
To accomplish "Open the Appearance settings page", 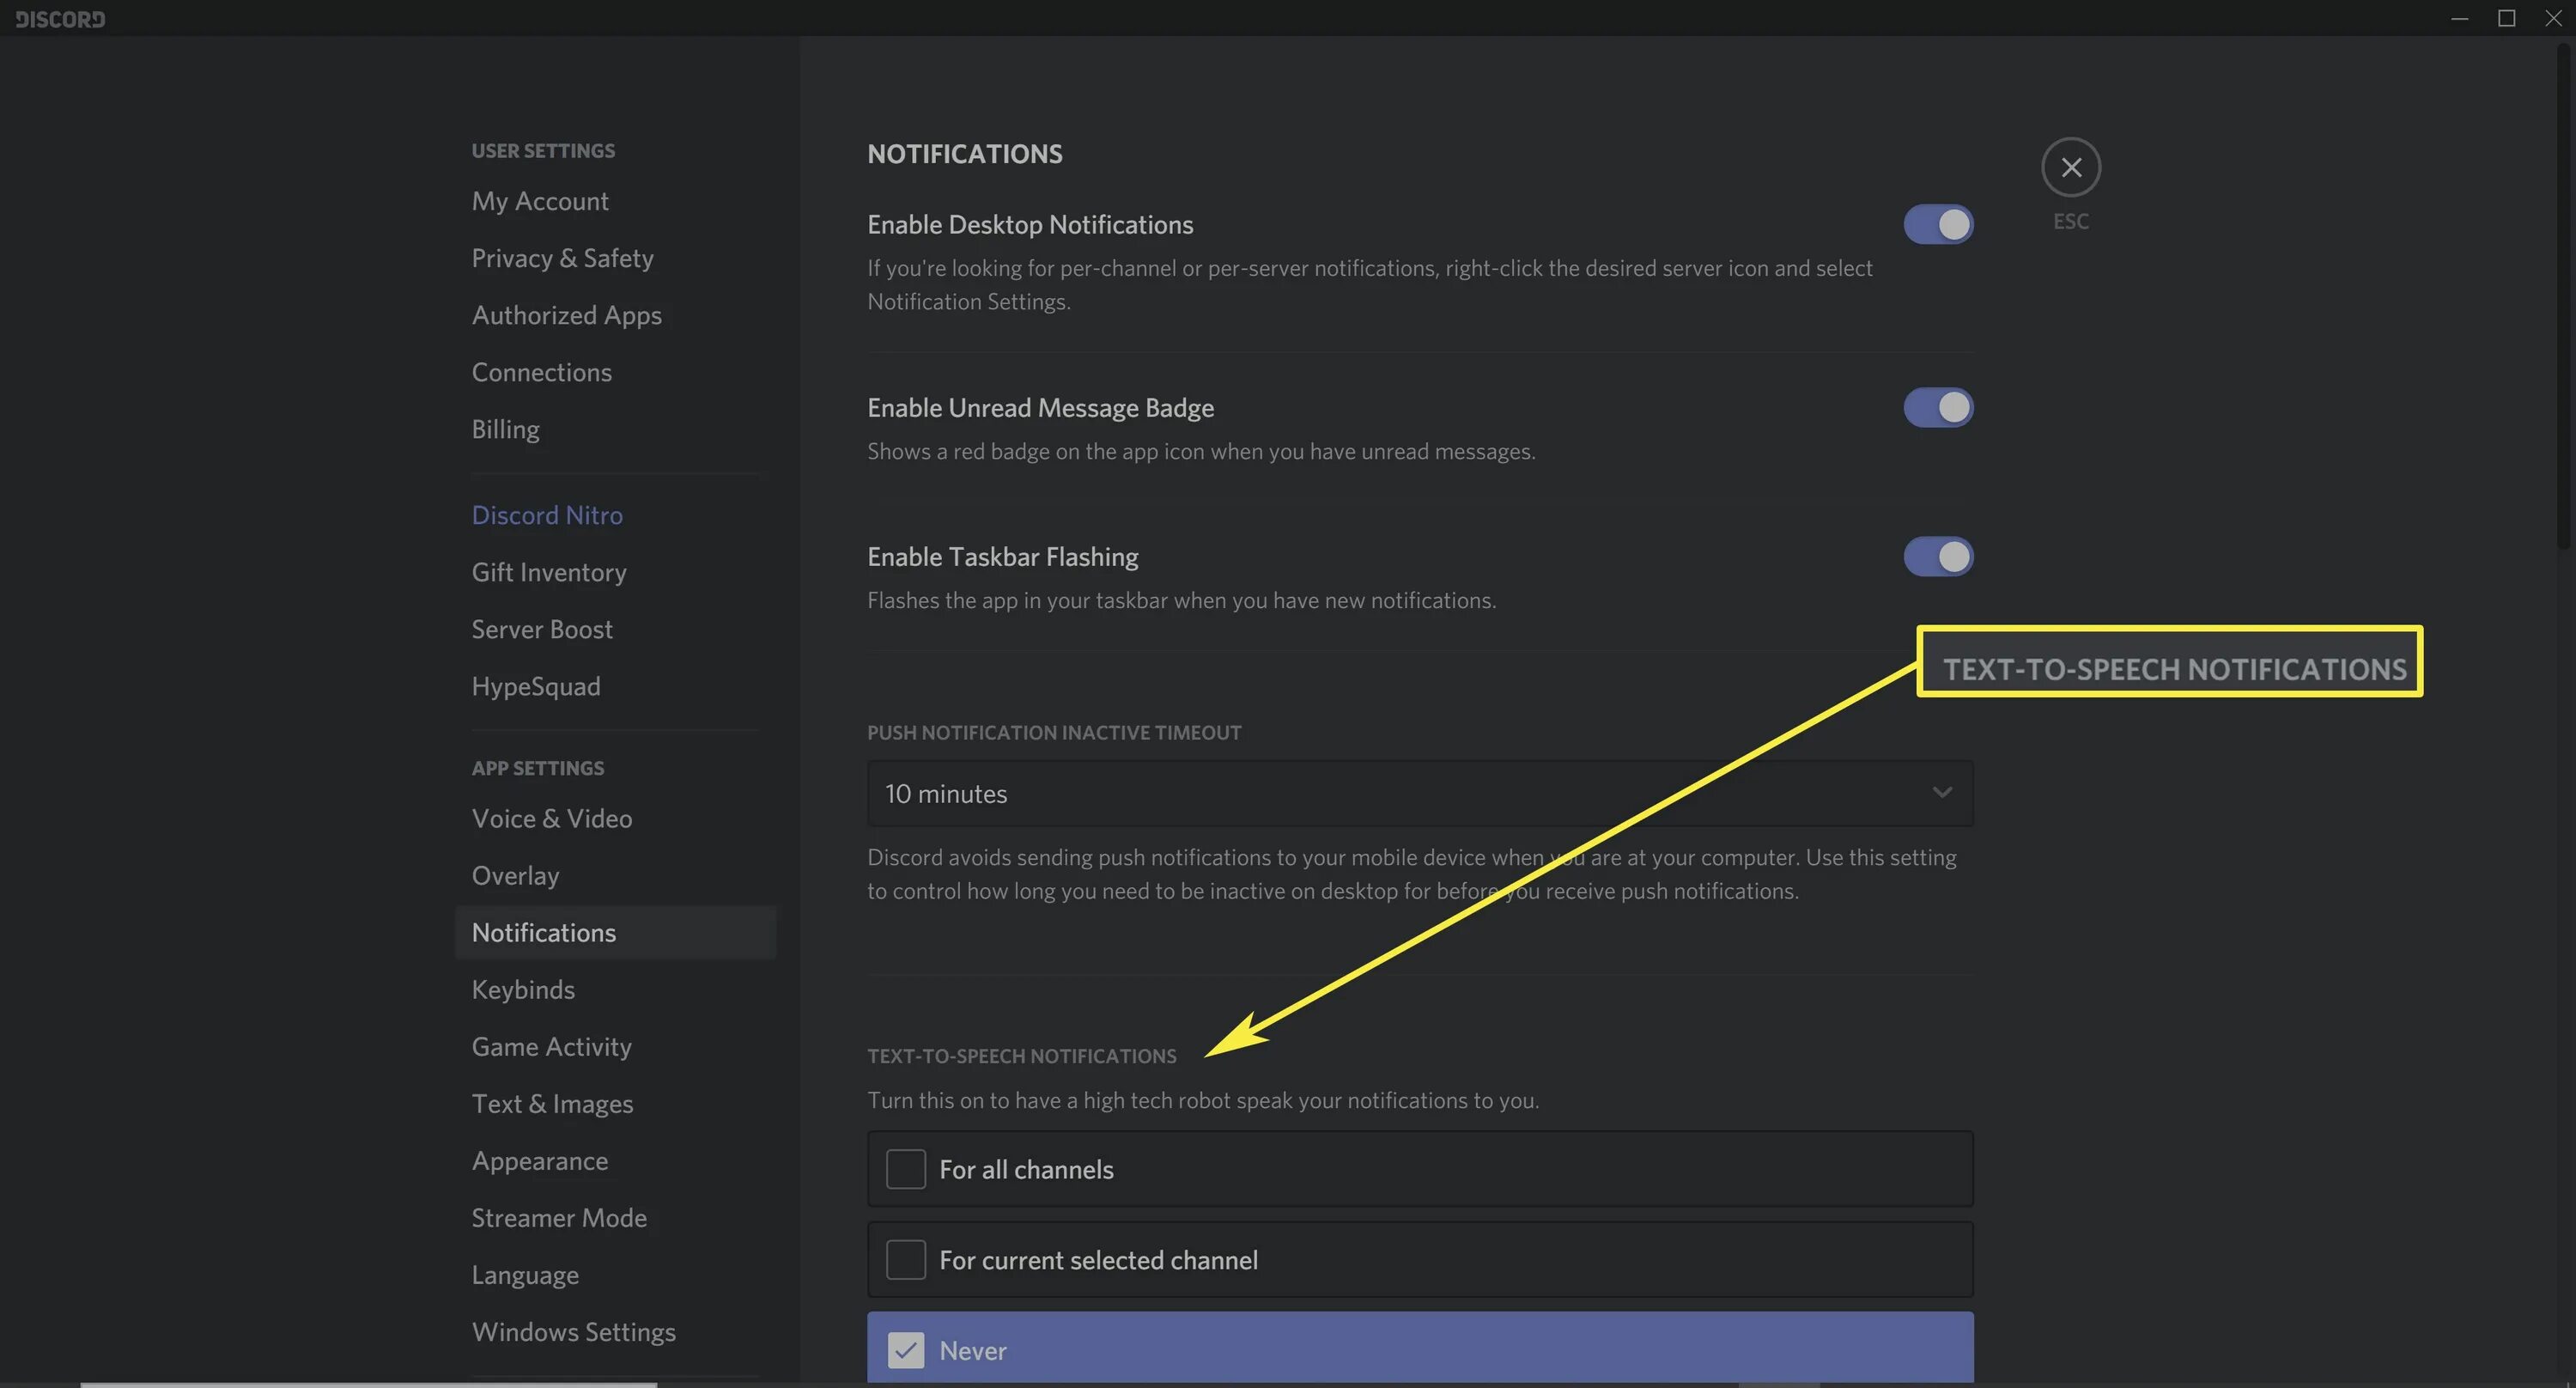I will (x=540, y=1160).
